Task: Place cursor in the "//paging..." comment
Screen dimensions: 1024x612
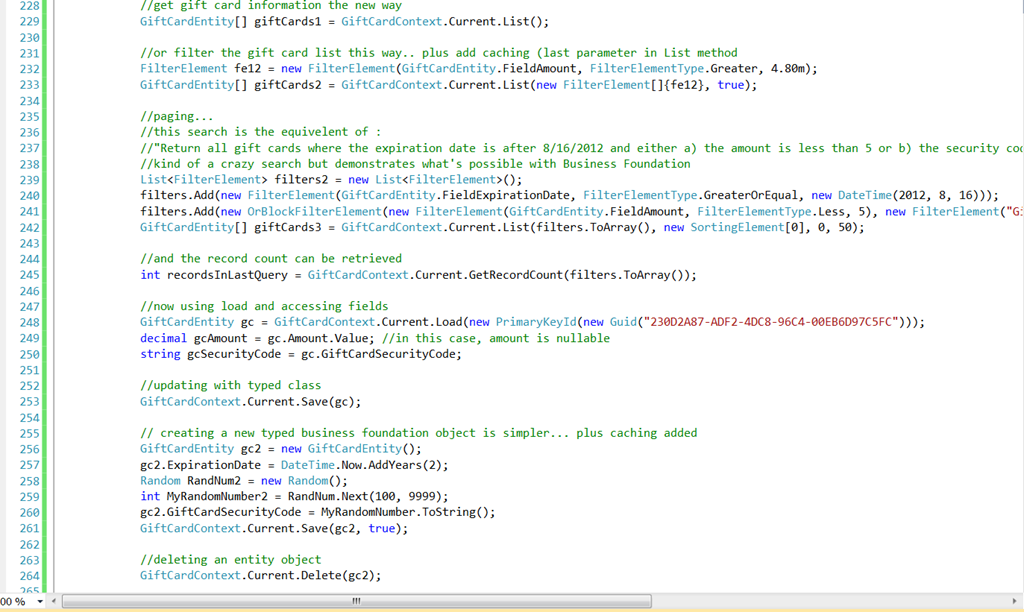Action: click(177, 116)
